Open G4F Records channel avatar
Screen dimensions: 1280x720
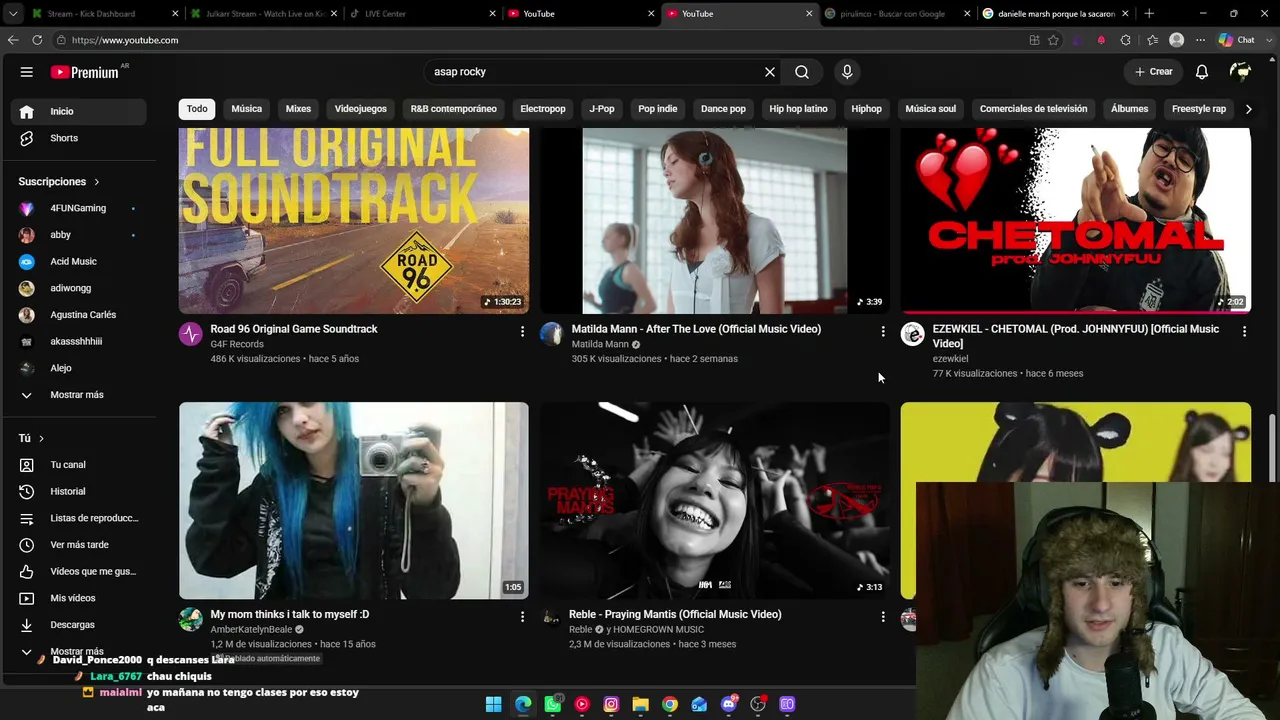[x=191, y=334]
